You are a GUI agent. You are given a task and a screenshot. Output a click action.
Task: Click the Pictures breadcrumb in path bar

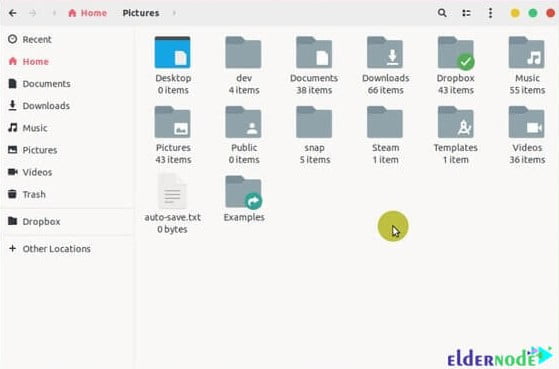[141, 13]
